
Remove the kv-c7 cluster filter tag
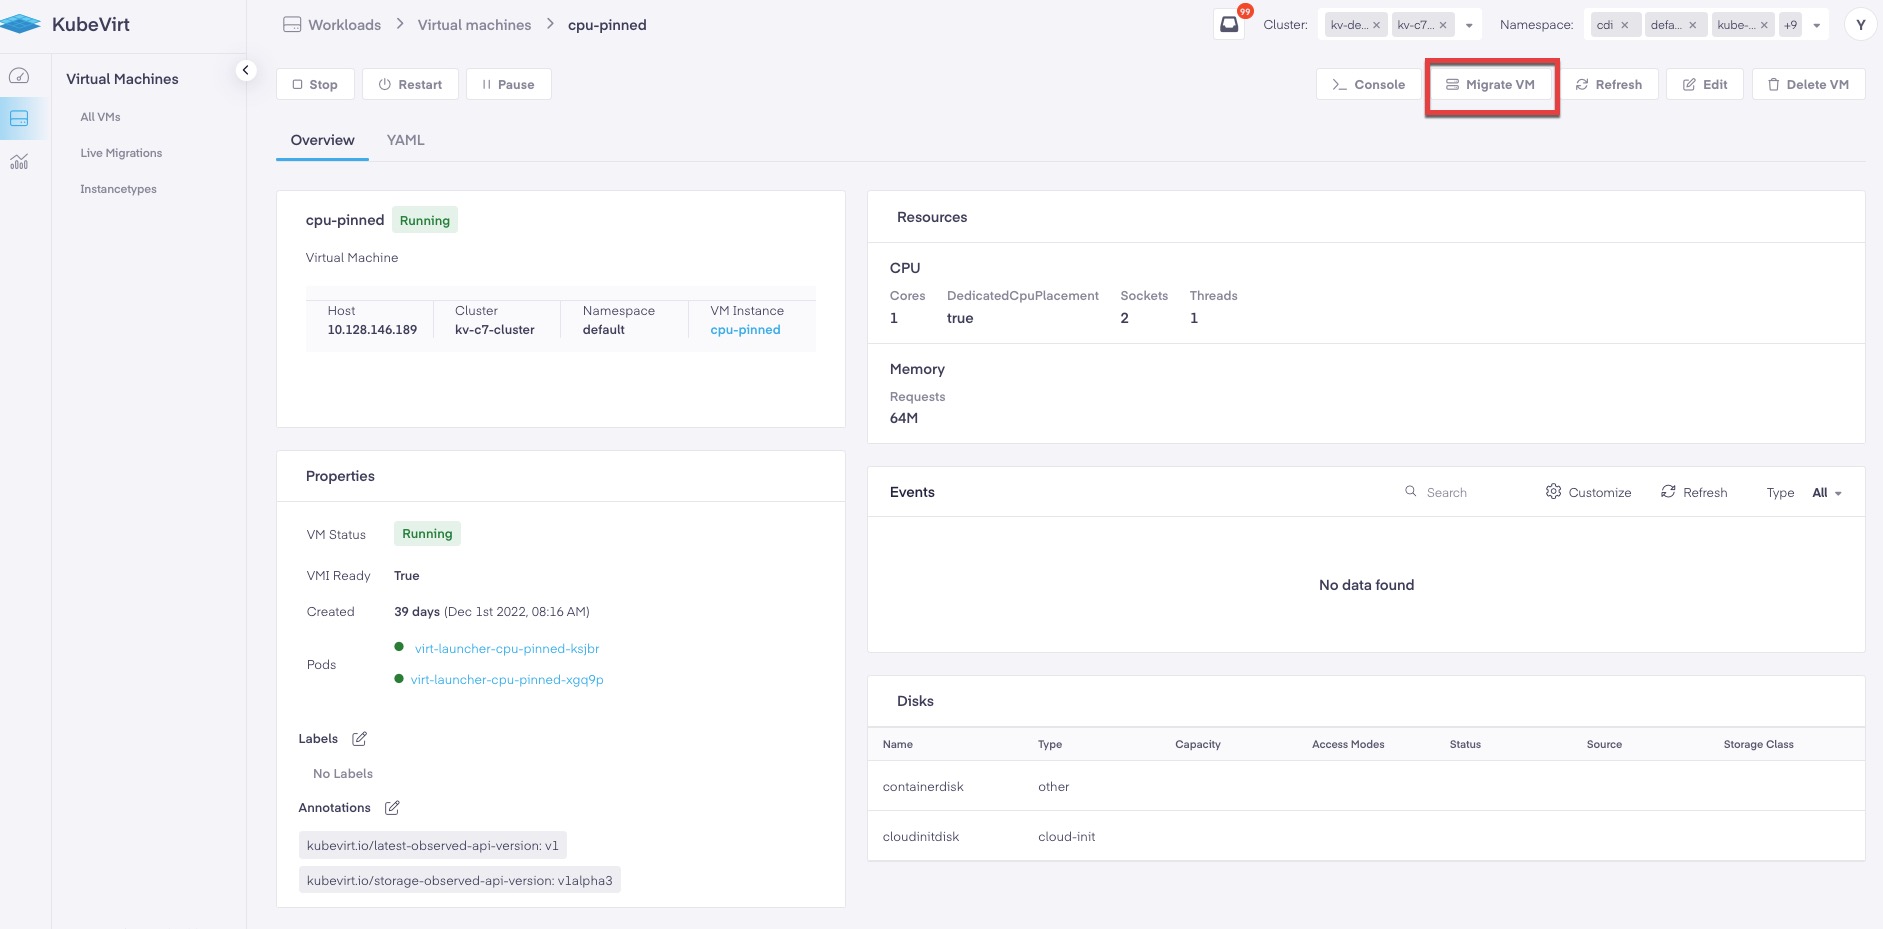[1443, 26]
